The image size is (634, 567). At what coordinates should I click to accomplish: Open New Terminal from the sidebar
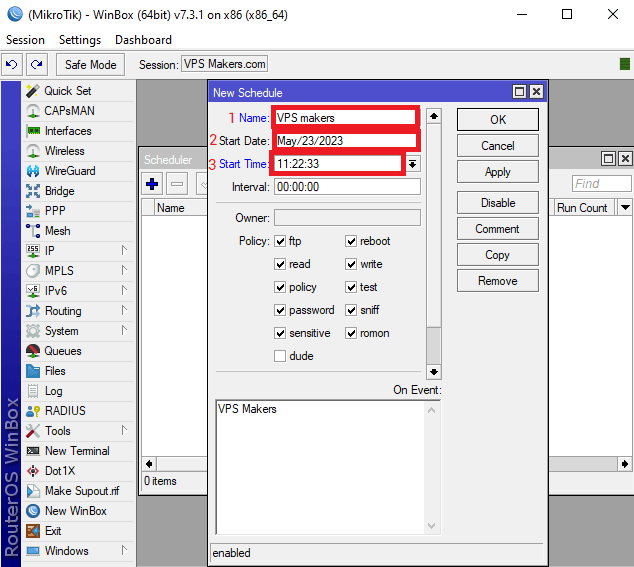pyautogui.click(x=78, y=451)
